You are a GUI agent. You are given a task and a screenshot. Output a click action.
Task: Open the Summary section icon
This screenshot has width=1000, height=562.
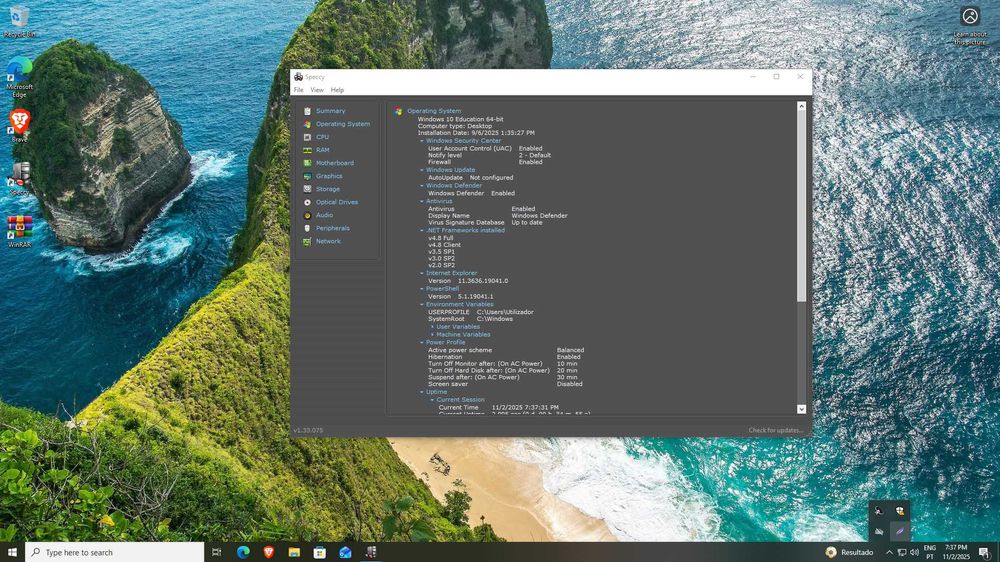[x=307, y=111]
